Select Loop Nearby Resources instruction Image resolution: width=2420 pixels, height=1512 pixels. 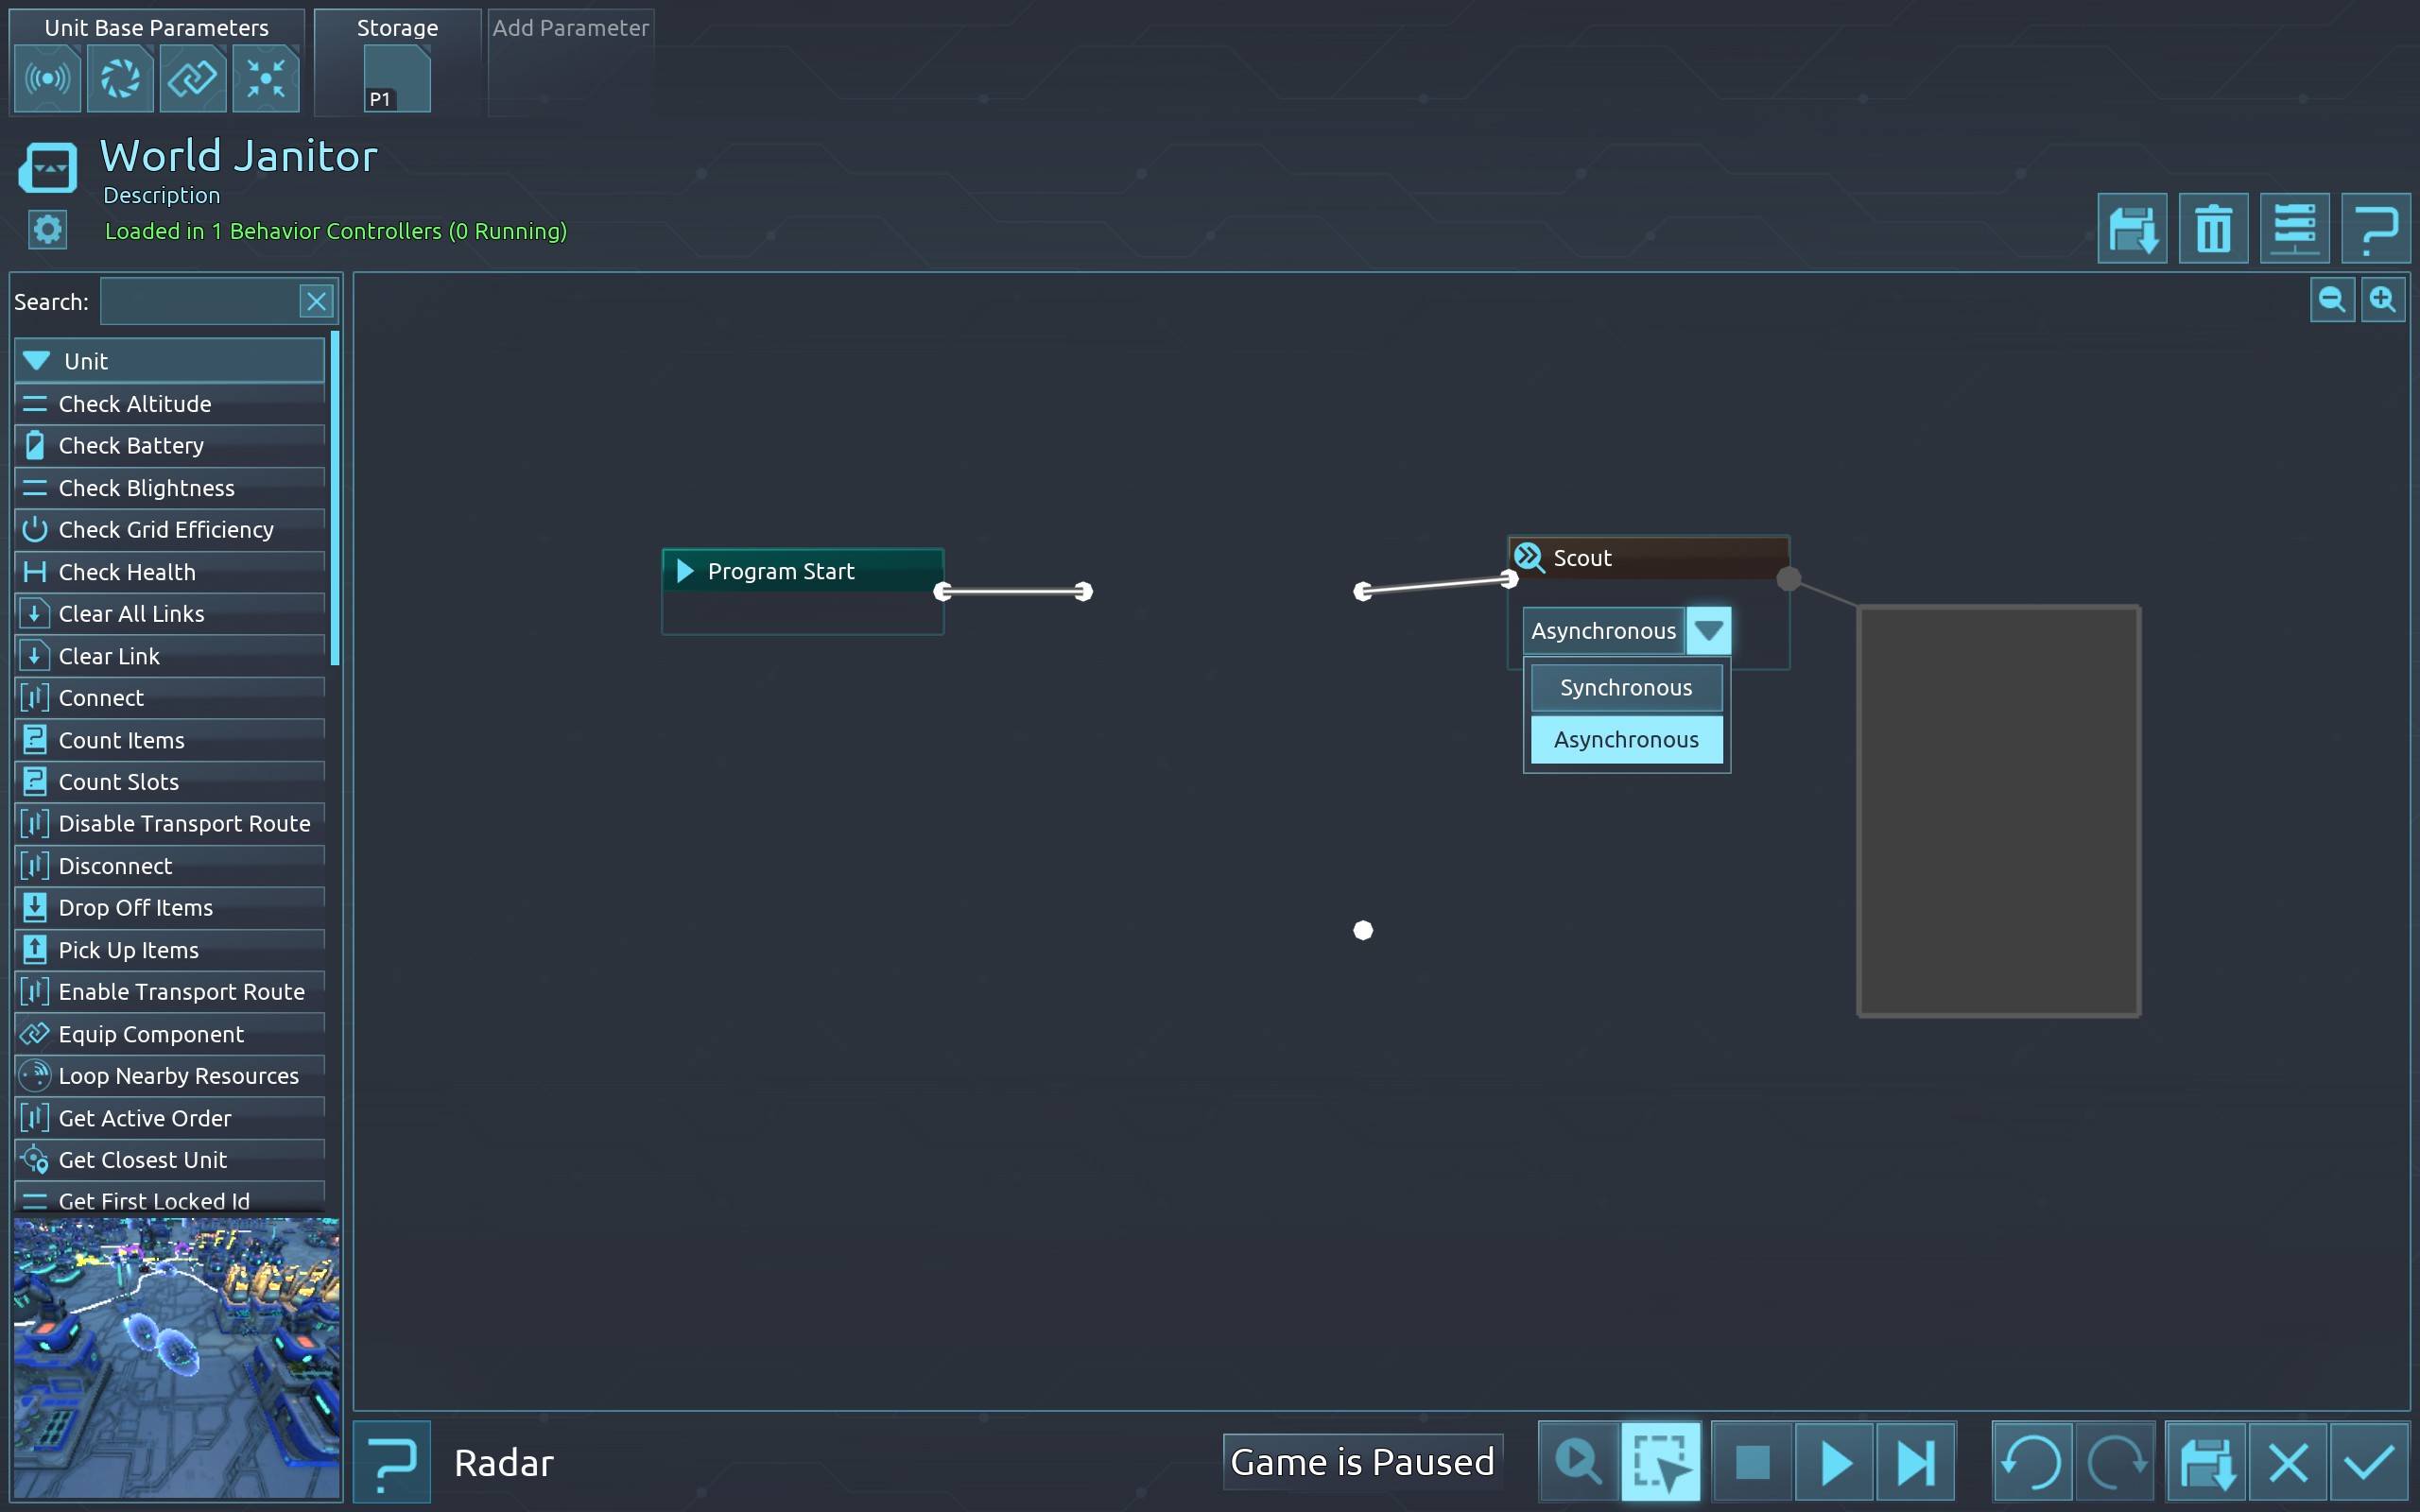click(x=178, y=1076)
